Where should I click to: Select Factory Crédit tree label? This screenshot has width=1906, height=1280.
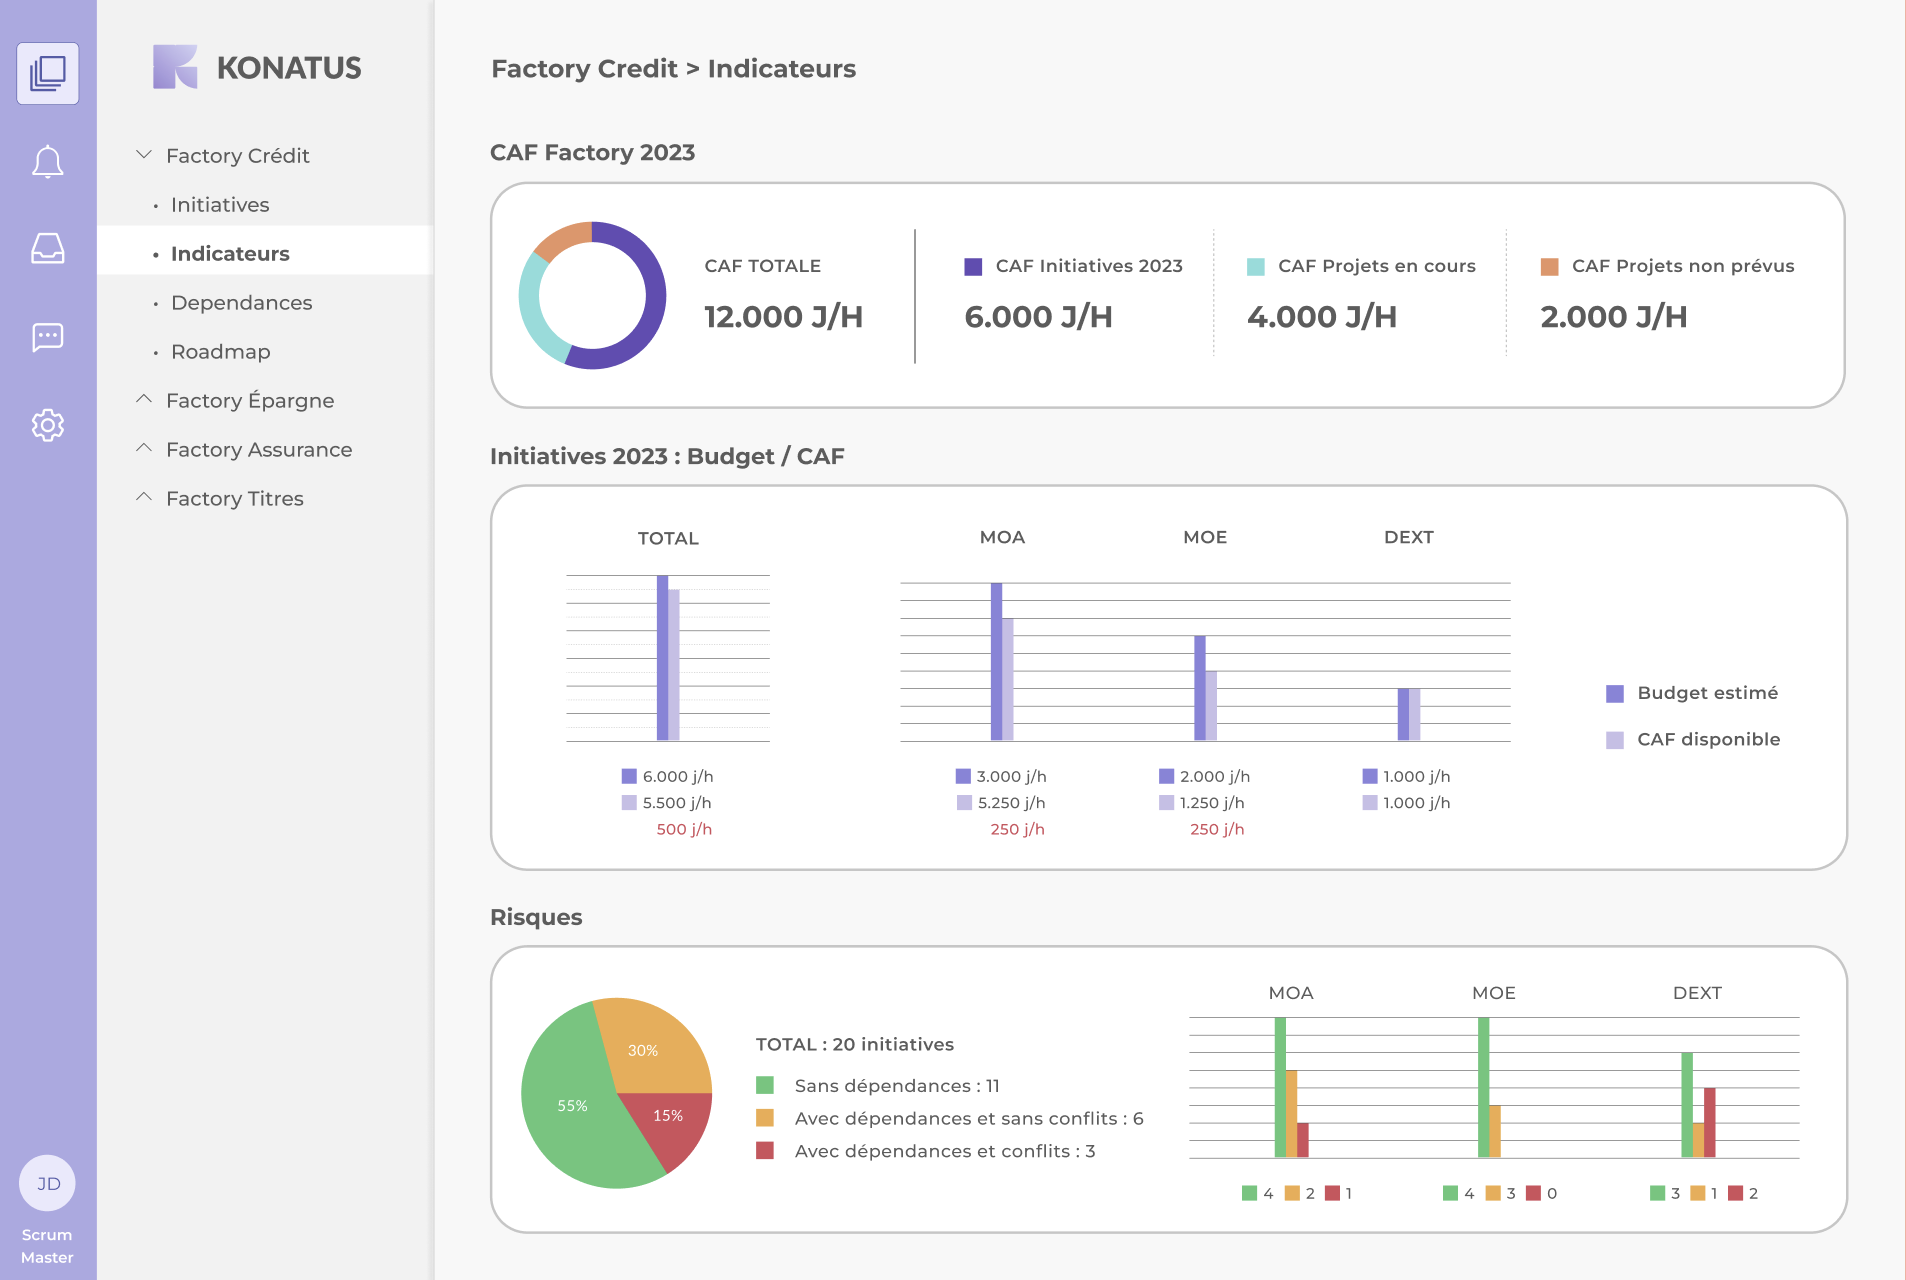[x=238, y=155]
